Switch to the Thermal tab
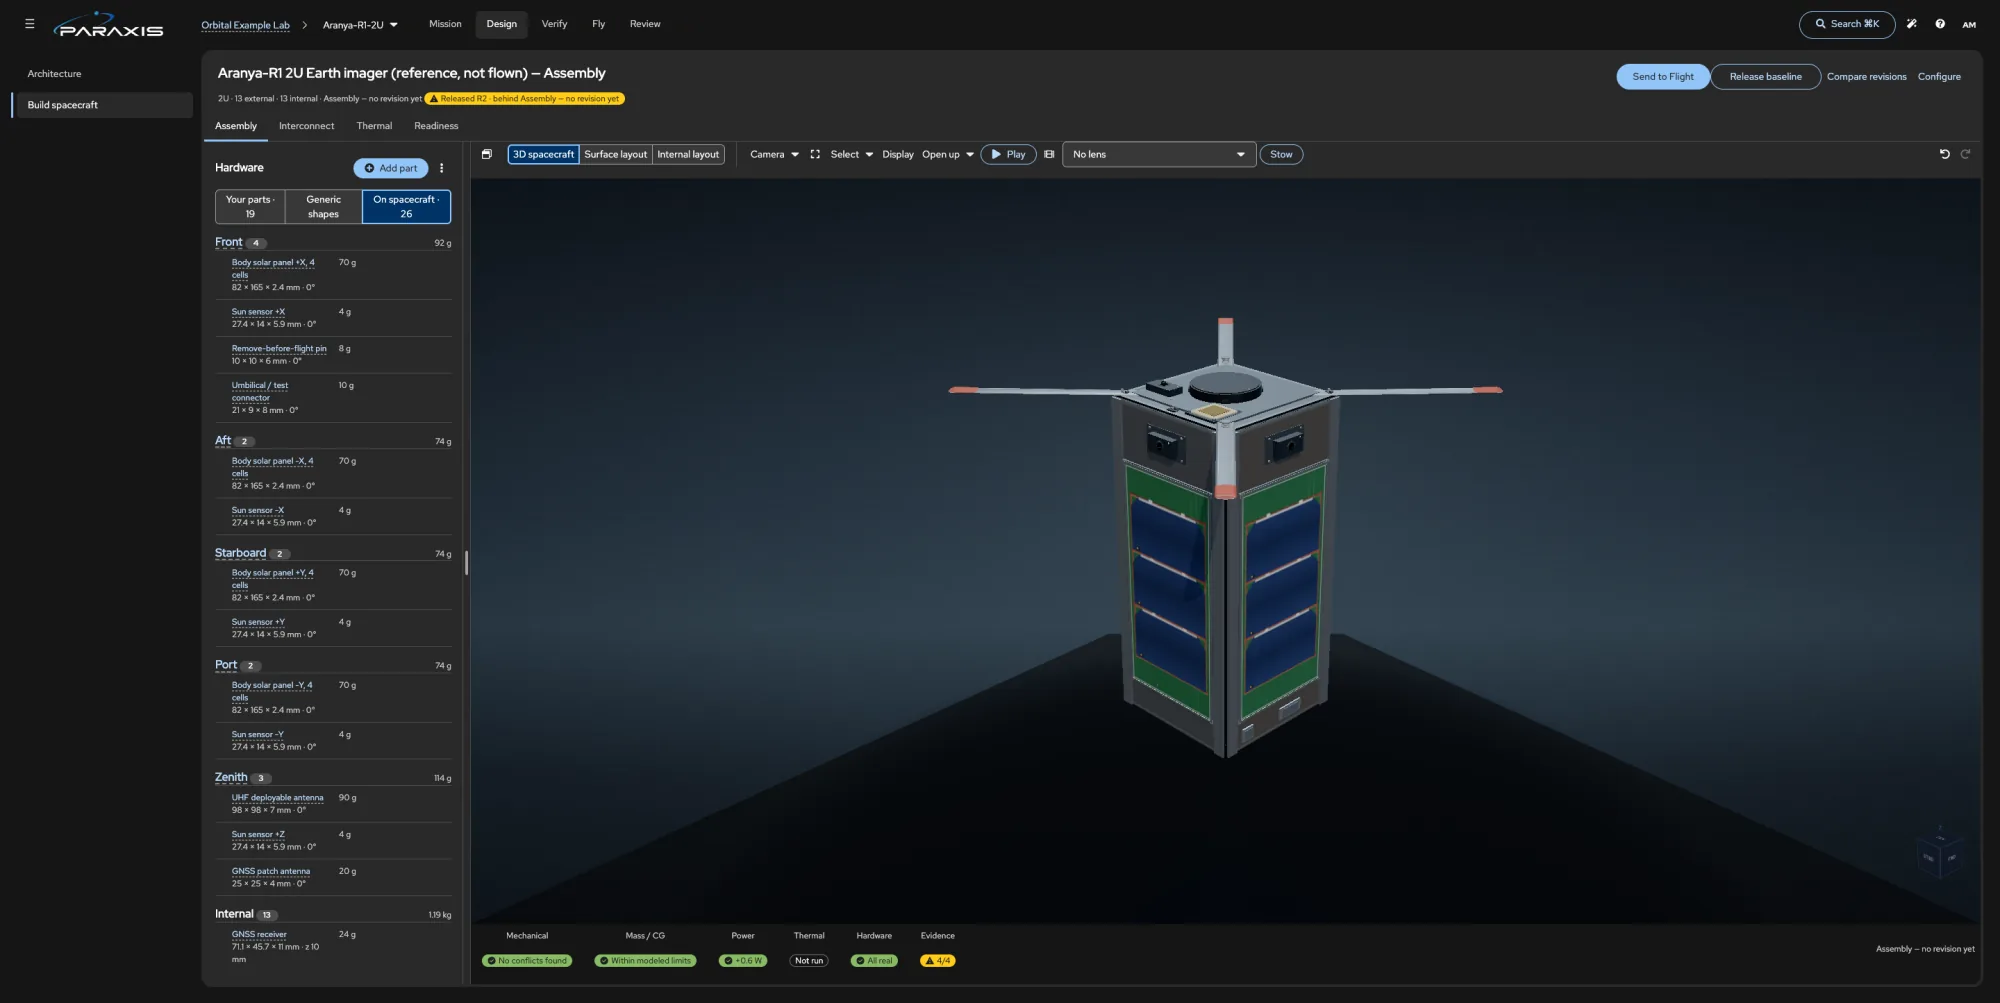This screenshot has height=1003, width=2000. coord(374,126)
